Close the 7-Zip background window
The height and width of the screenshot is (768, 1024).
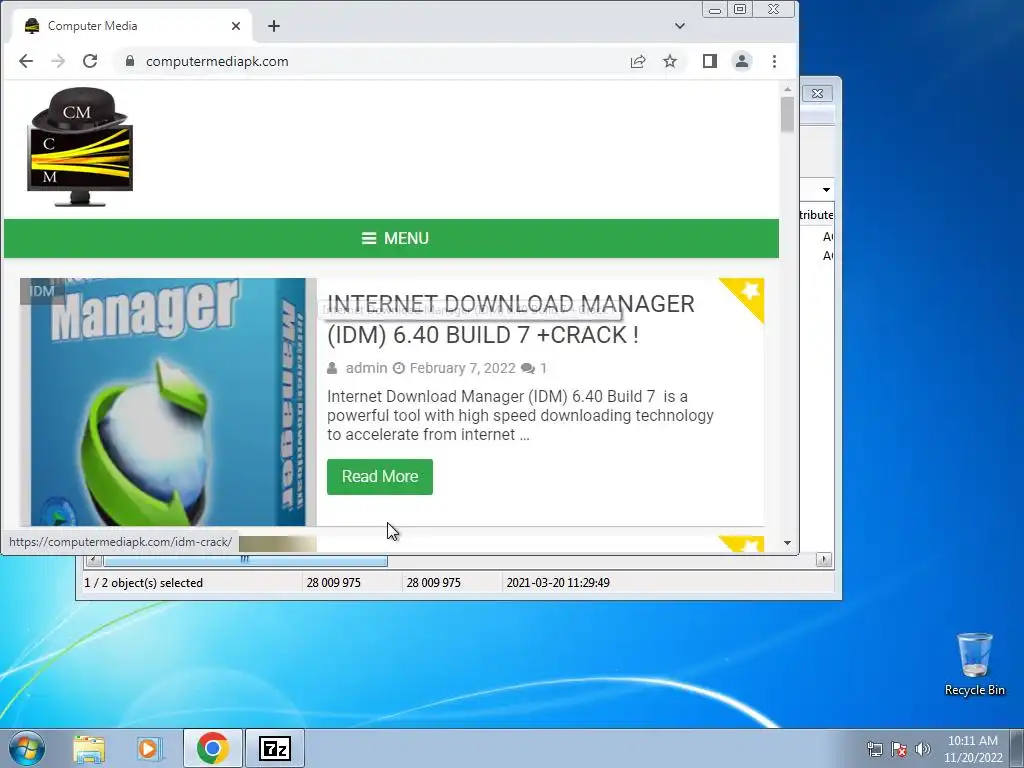coord(817,93)
